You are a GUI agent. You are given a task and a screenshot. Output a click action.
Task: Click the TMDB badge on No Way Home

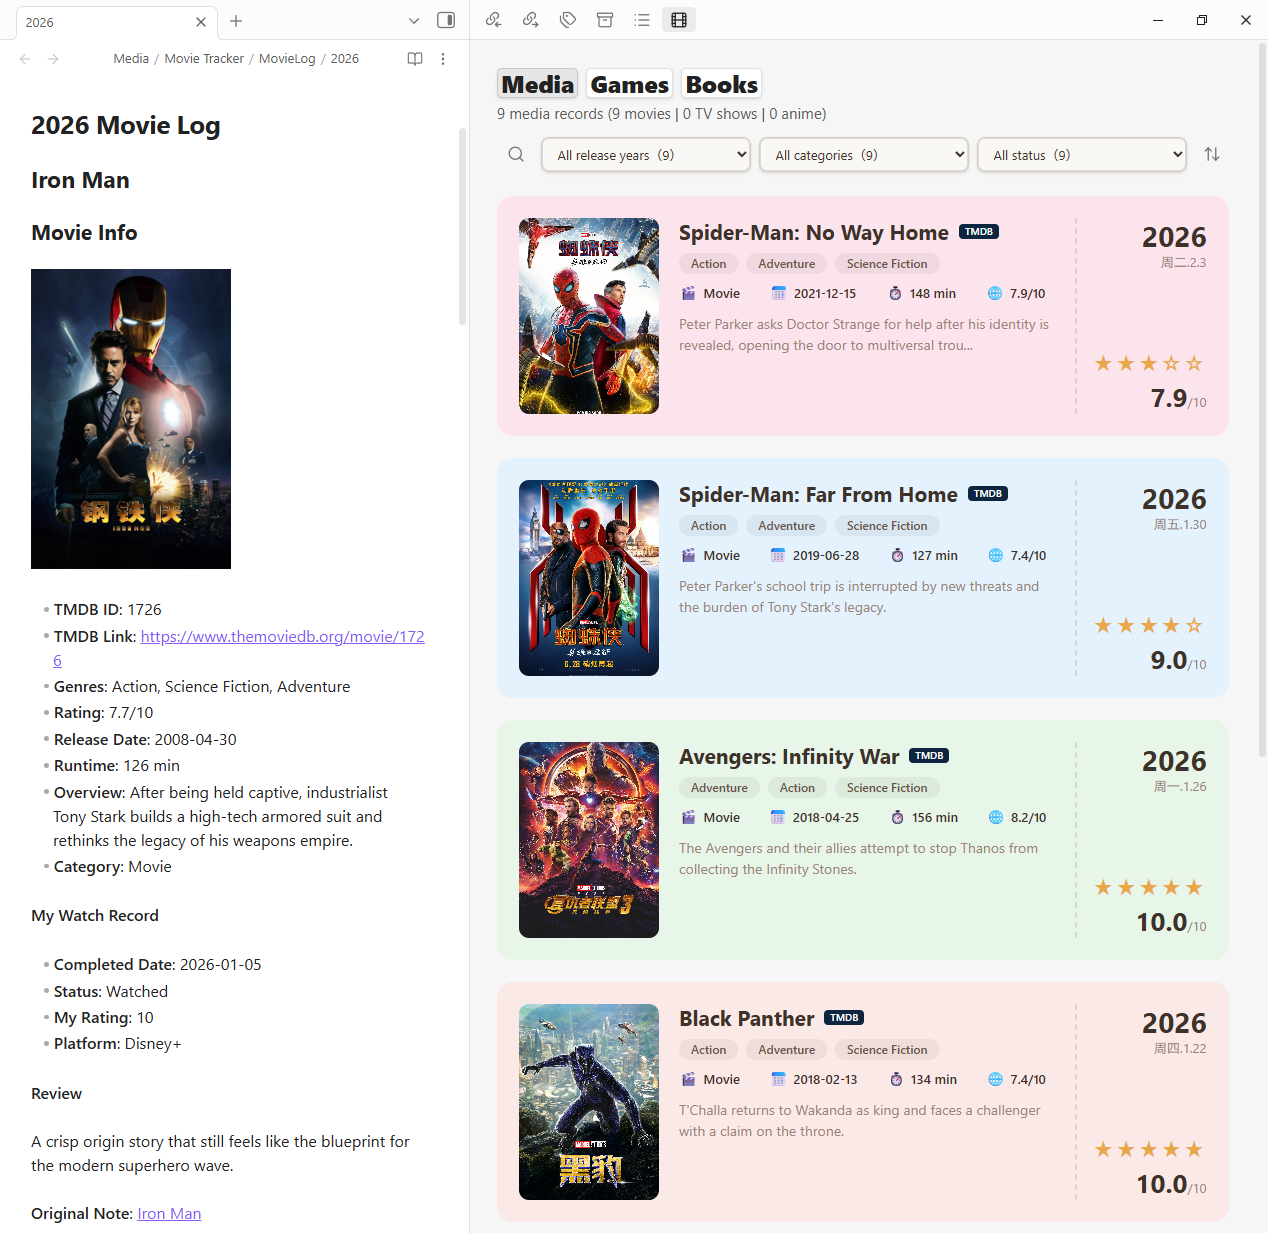pos(979,231)
